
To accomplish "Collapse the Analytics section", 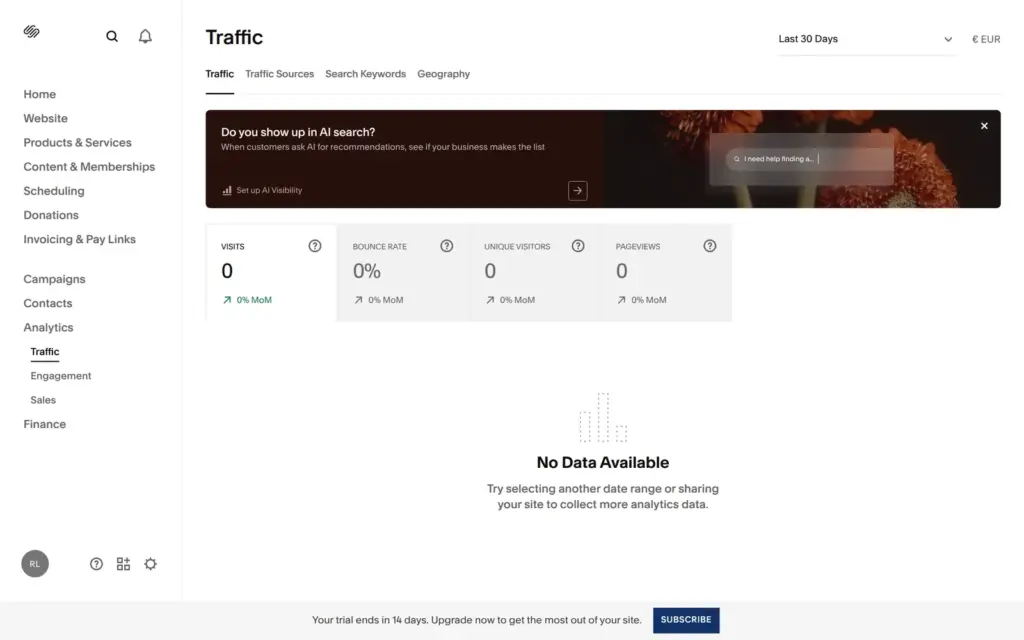I will pyautogui.click(x=48, y=327).
